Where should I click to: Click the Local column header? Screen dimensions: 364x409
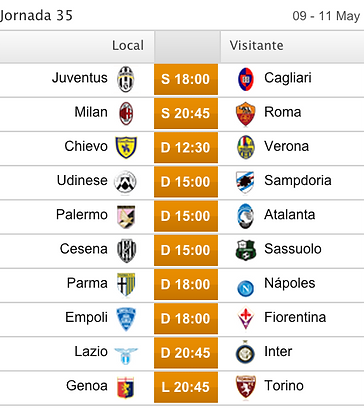(x=128, y=46)
